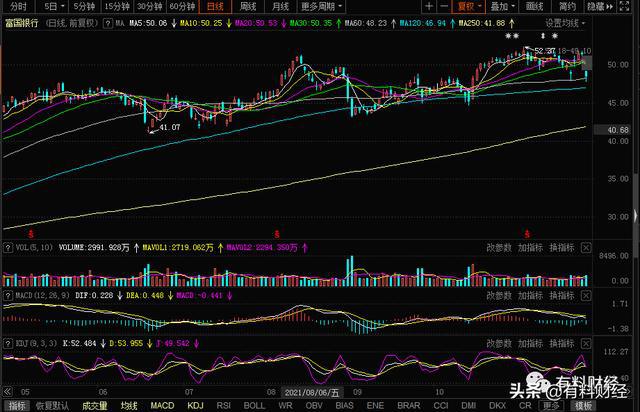Screen dimensions: 640x412
Task: Open the MA help question-mark icon
Action: click(x=108, y=23)
